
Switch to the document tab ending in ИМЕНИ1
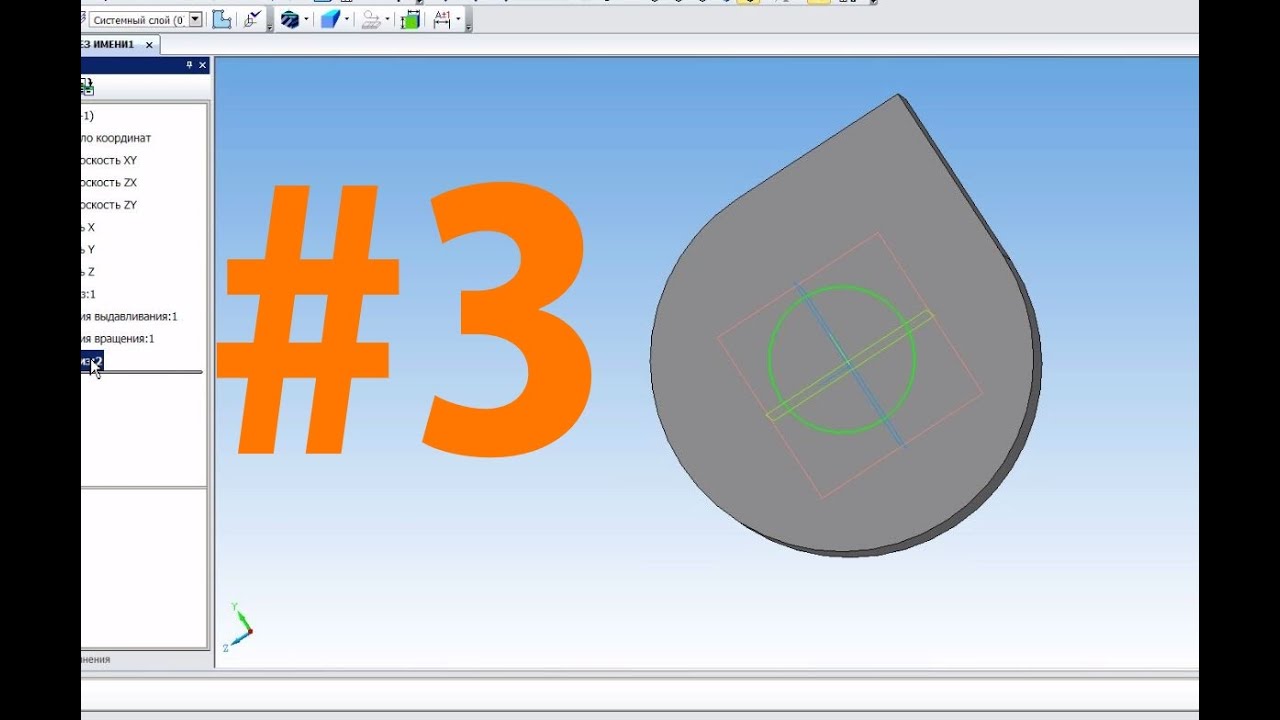pyautogui.click(x=114, y=45)
